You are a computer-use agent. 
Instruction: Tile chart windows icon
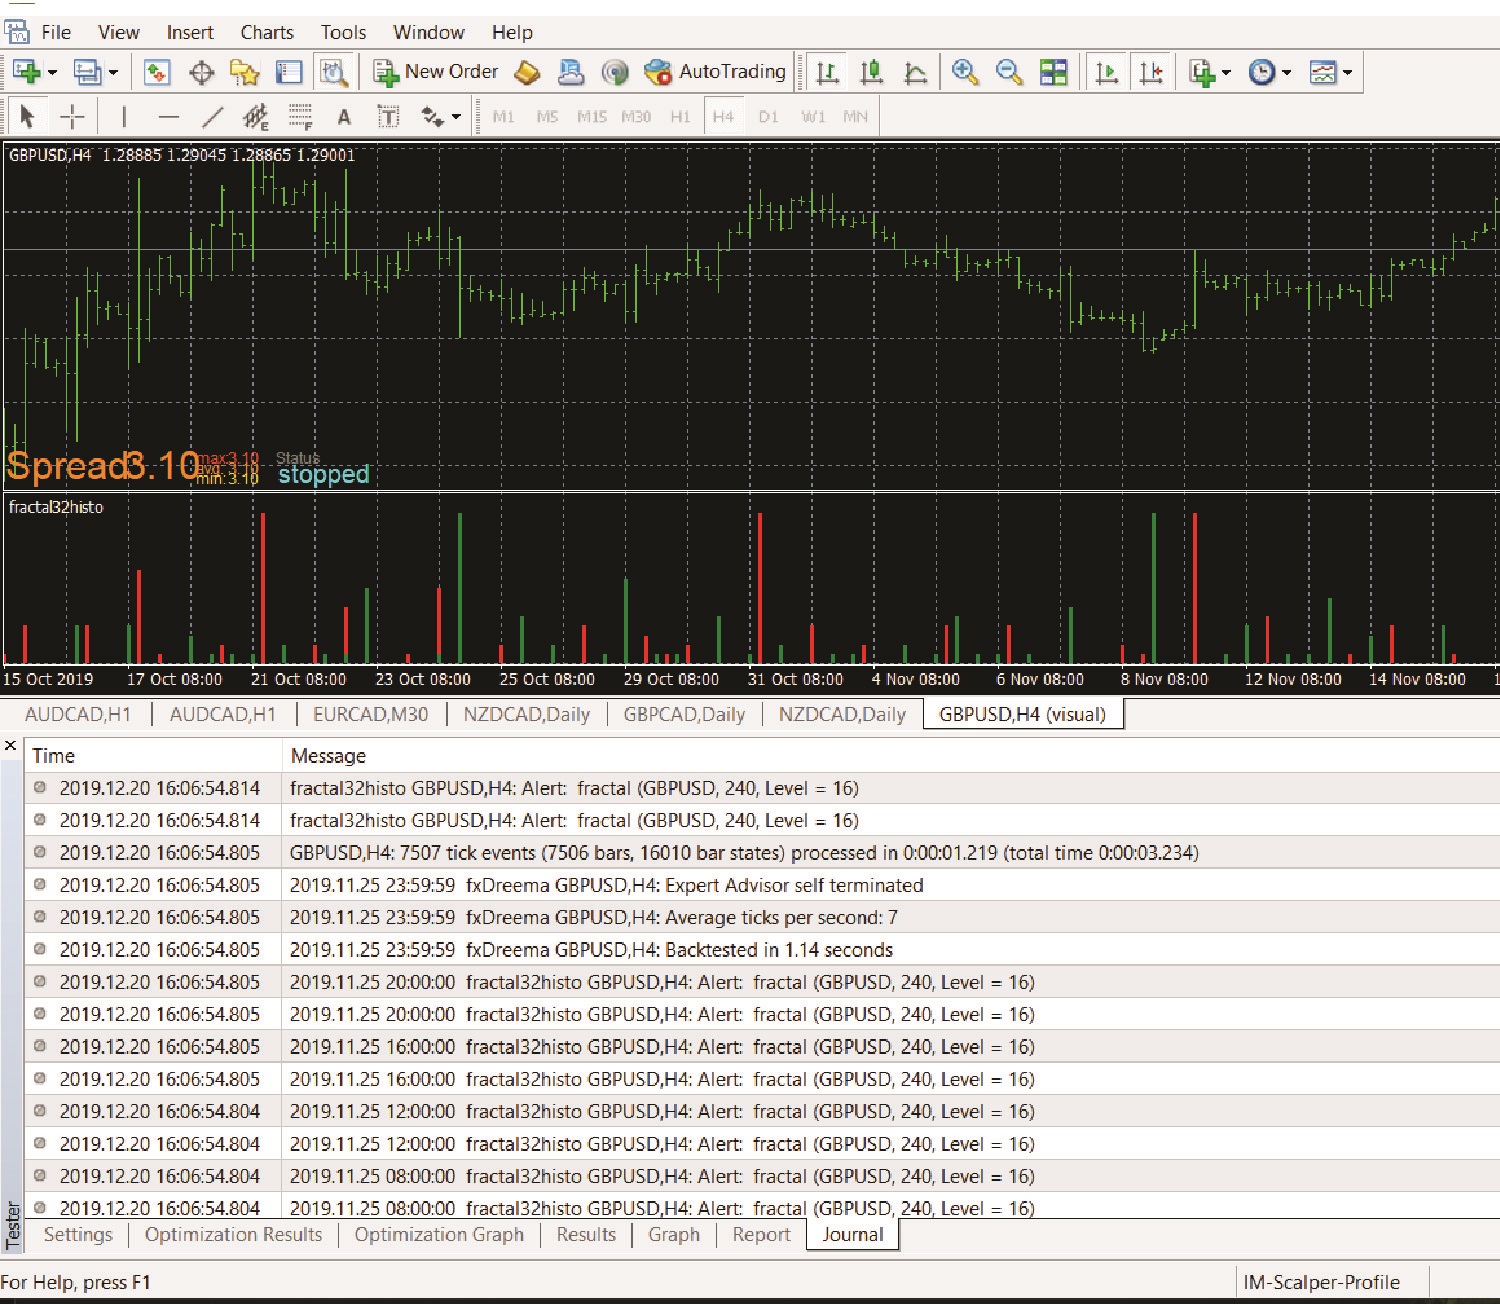(1054, 72)
